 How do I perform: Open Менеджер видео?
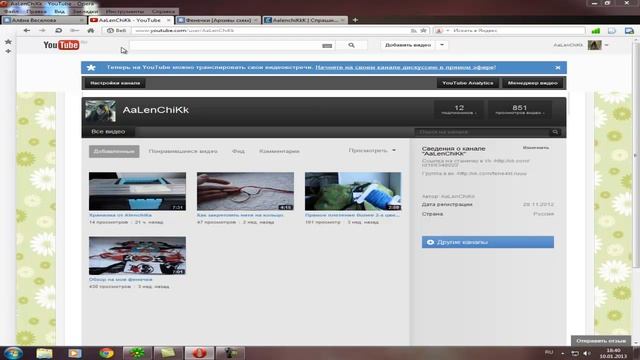(x=533, y=83)
